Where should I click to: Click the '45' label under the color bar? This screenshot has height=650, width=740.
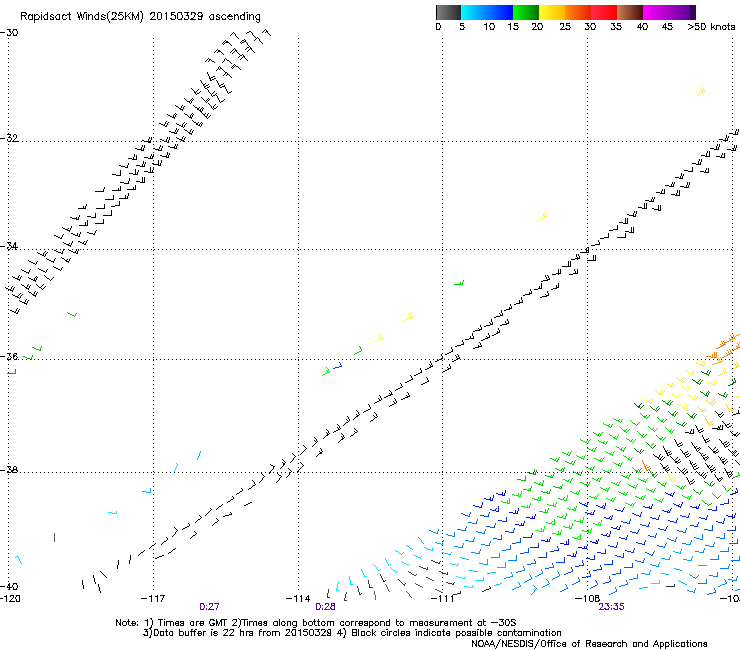pyautogui.click(x=667, y=27)
